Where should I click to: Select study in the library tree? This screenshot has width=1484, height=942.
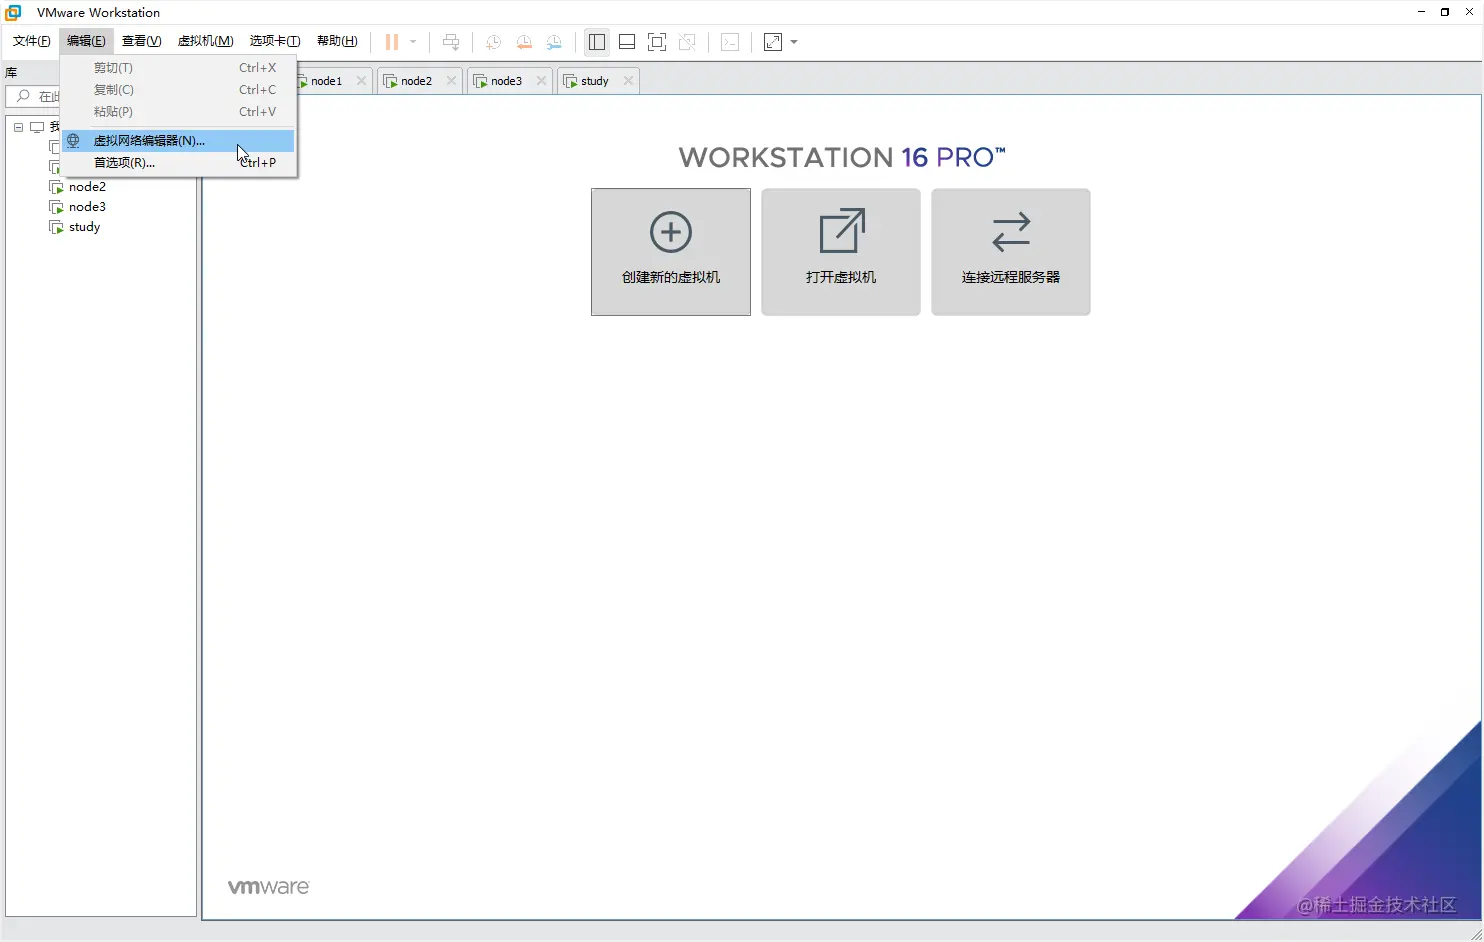pyautogui.click(x=84, y=227)
